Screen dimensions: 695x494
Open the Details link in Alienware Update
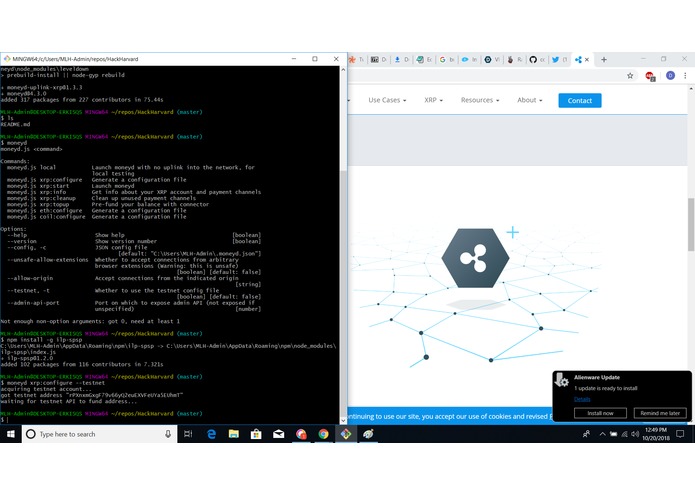(582, 399)
